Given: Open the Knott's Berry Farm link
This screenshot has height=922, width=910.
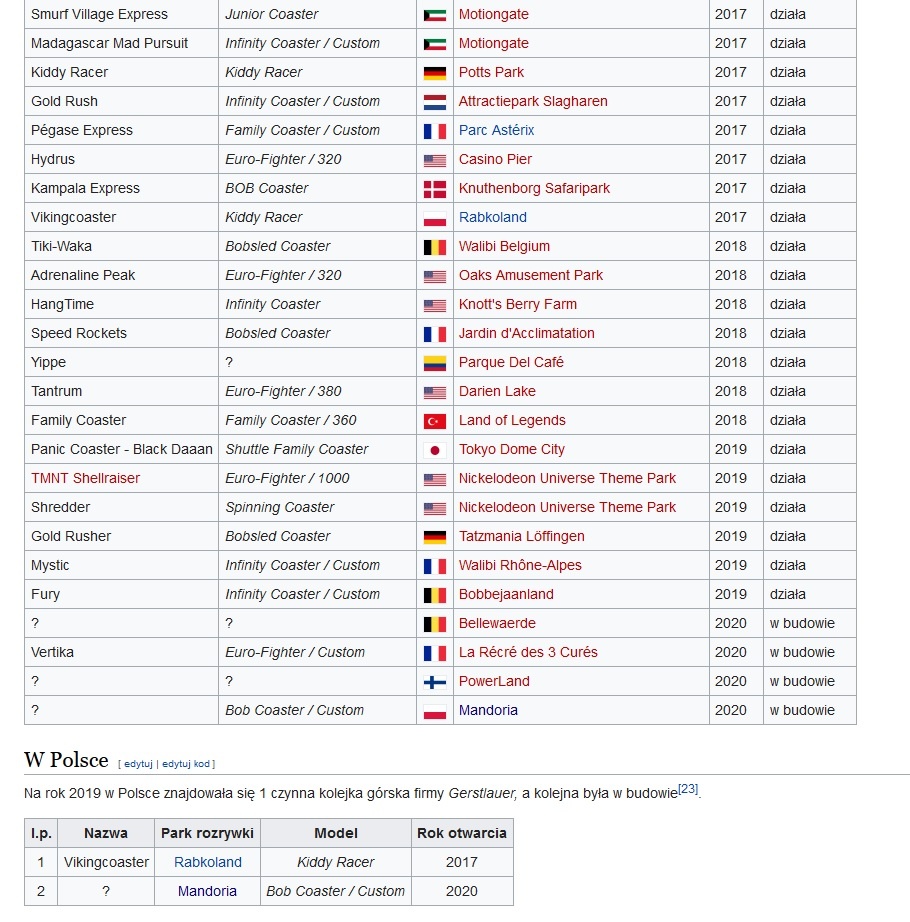Looking at the screenshot, I should [x=517, y=304].
